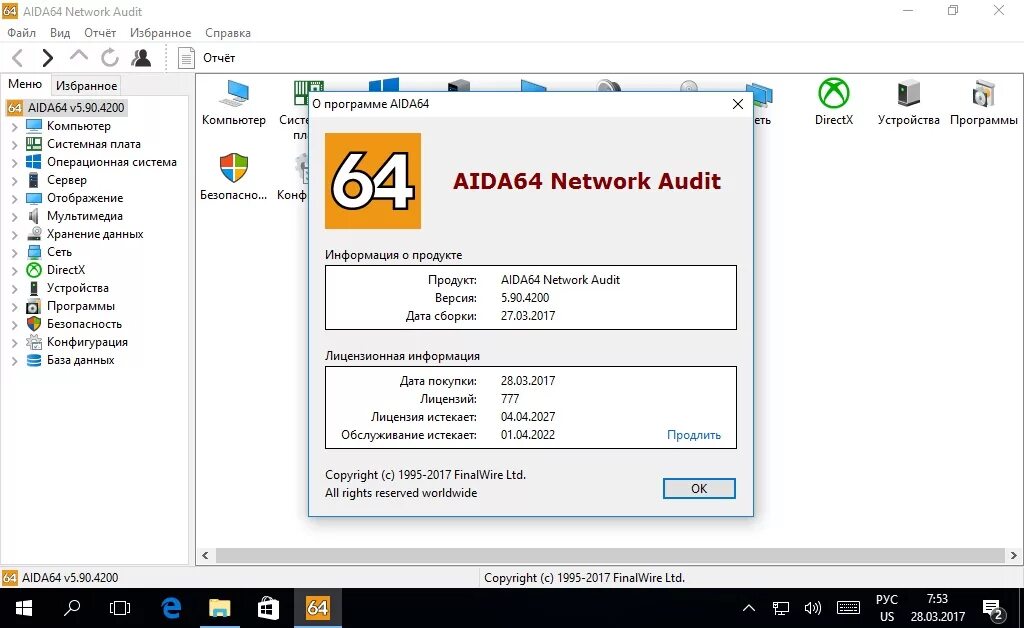The width and height of the screenshot is (1024, 628).
Task: Select Хранение данных in the tree
Action: point(84,234)
